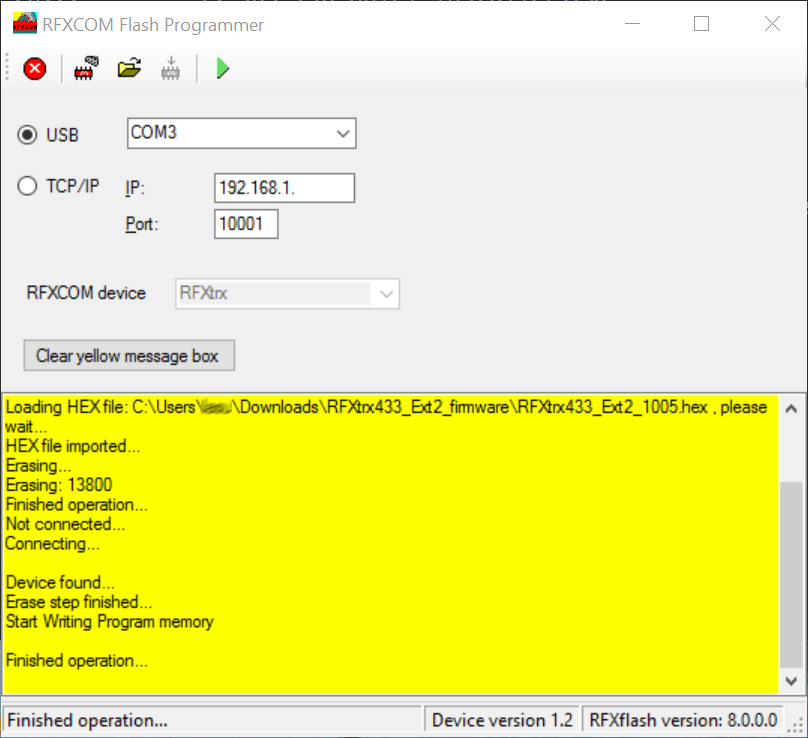Select the TCP/IP radio button
The height and width of the screenshot is (738, 808).
[27, 186]
